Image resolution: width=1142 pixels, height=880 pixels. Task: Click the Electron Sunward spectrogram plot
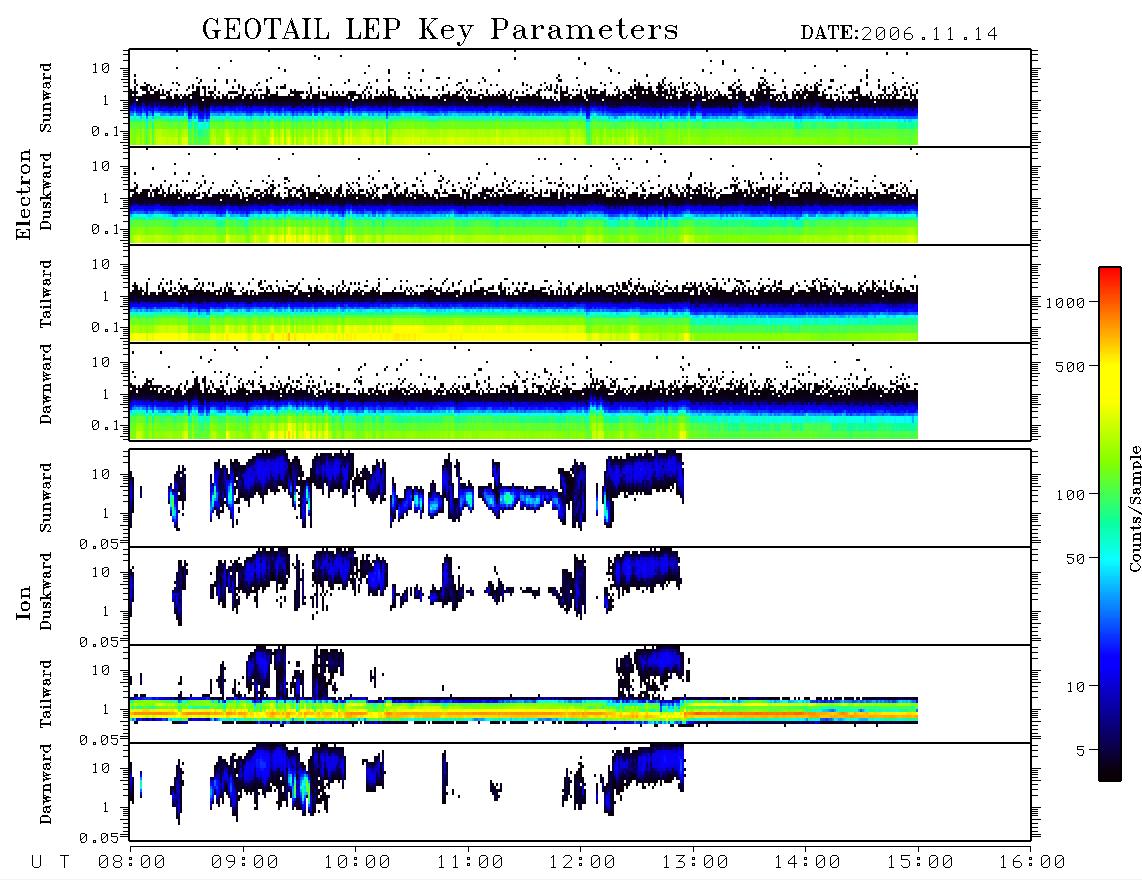pos(580,98)
